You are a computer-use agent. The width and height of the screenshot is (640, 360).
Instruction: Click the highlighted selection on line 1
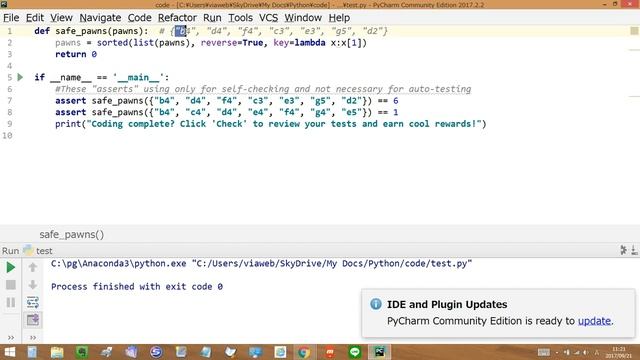coord(180,31)
